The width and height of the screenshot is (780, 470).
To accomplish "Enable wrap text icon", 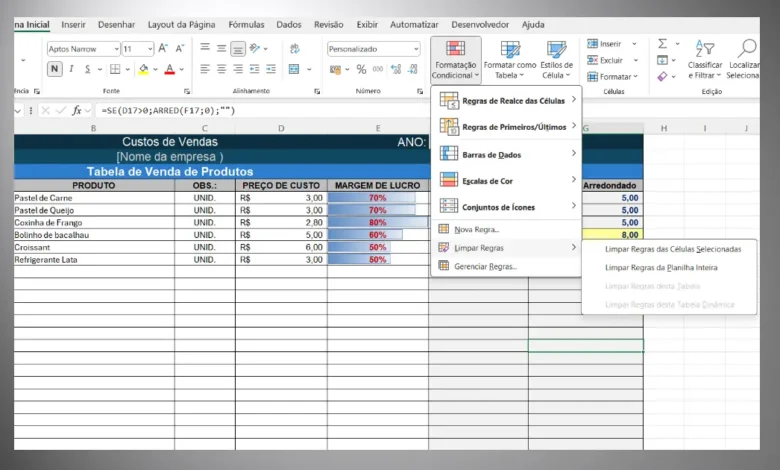I will tap(294, 48).
